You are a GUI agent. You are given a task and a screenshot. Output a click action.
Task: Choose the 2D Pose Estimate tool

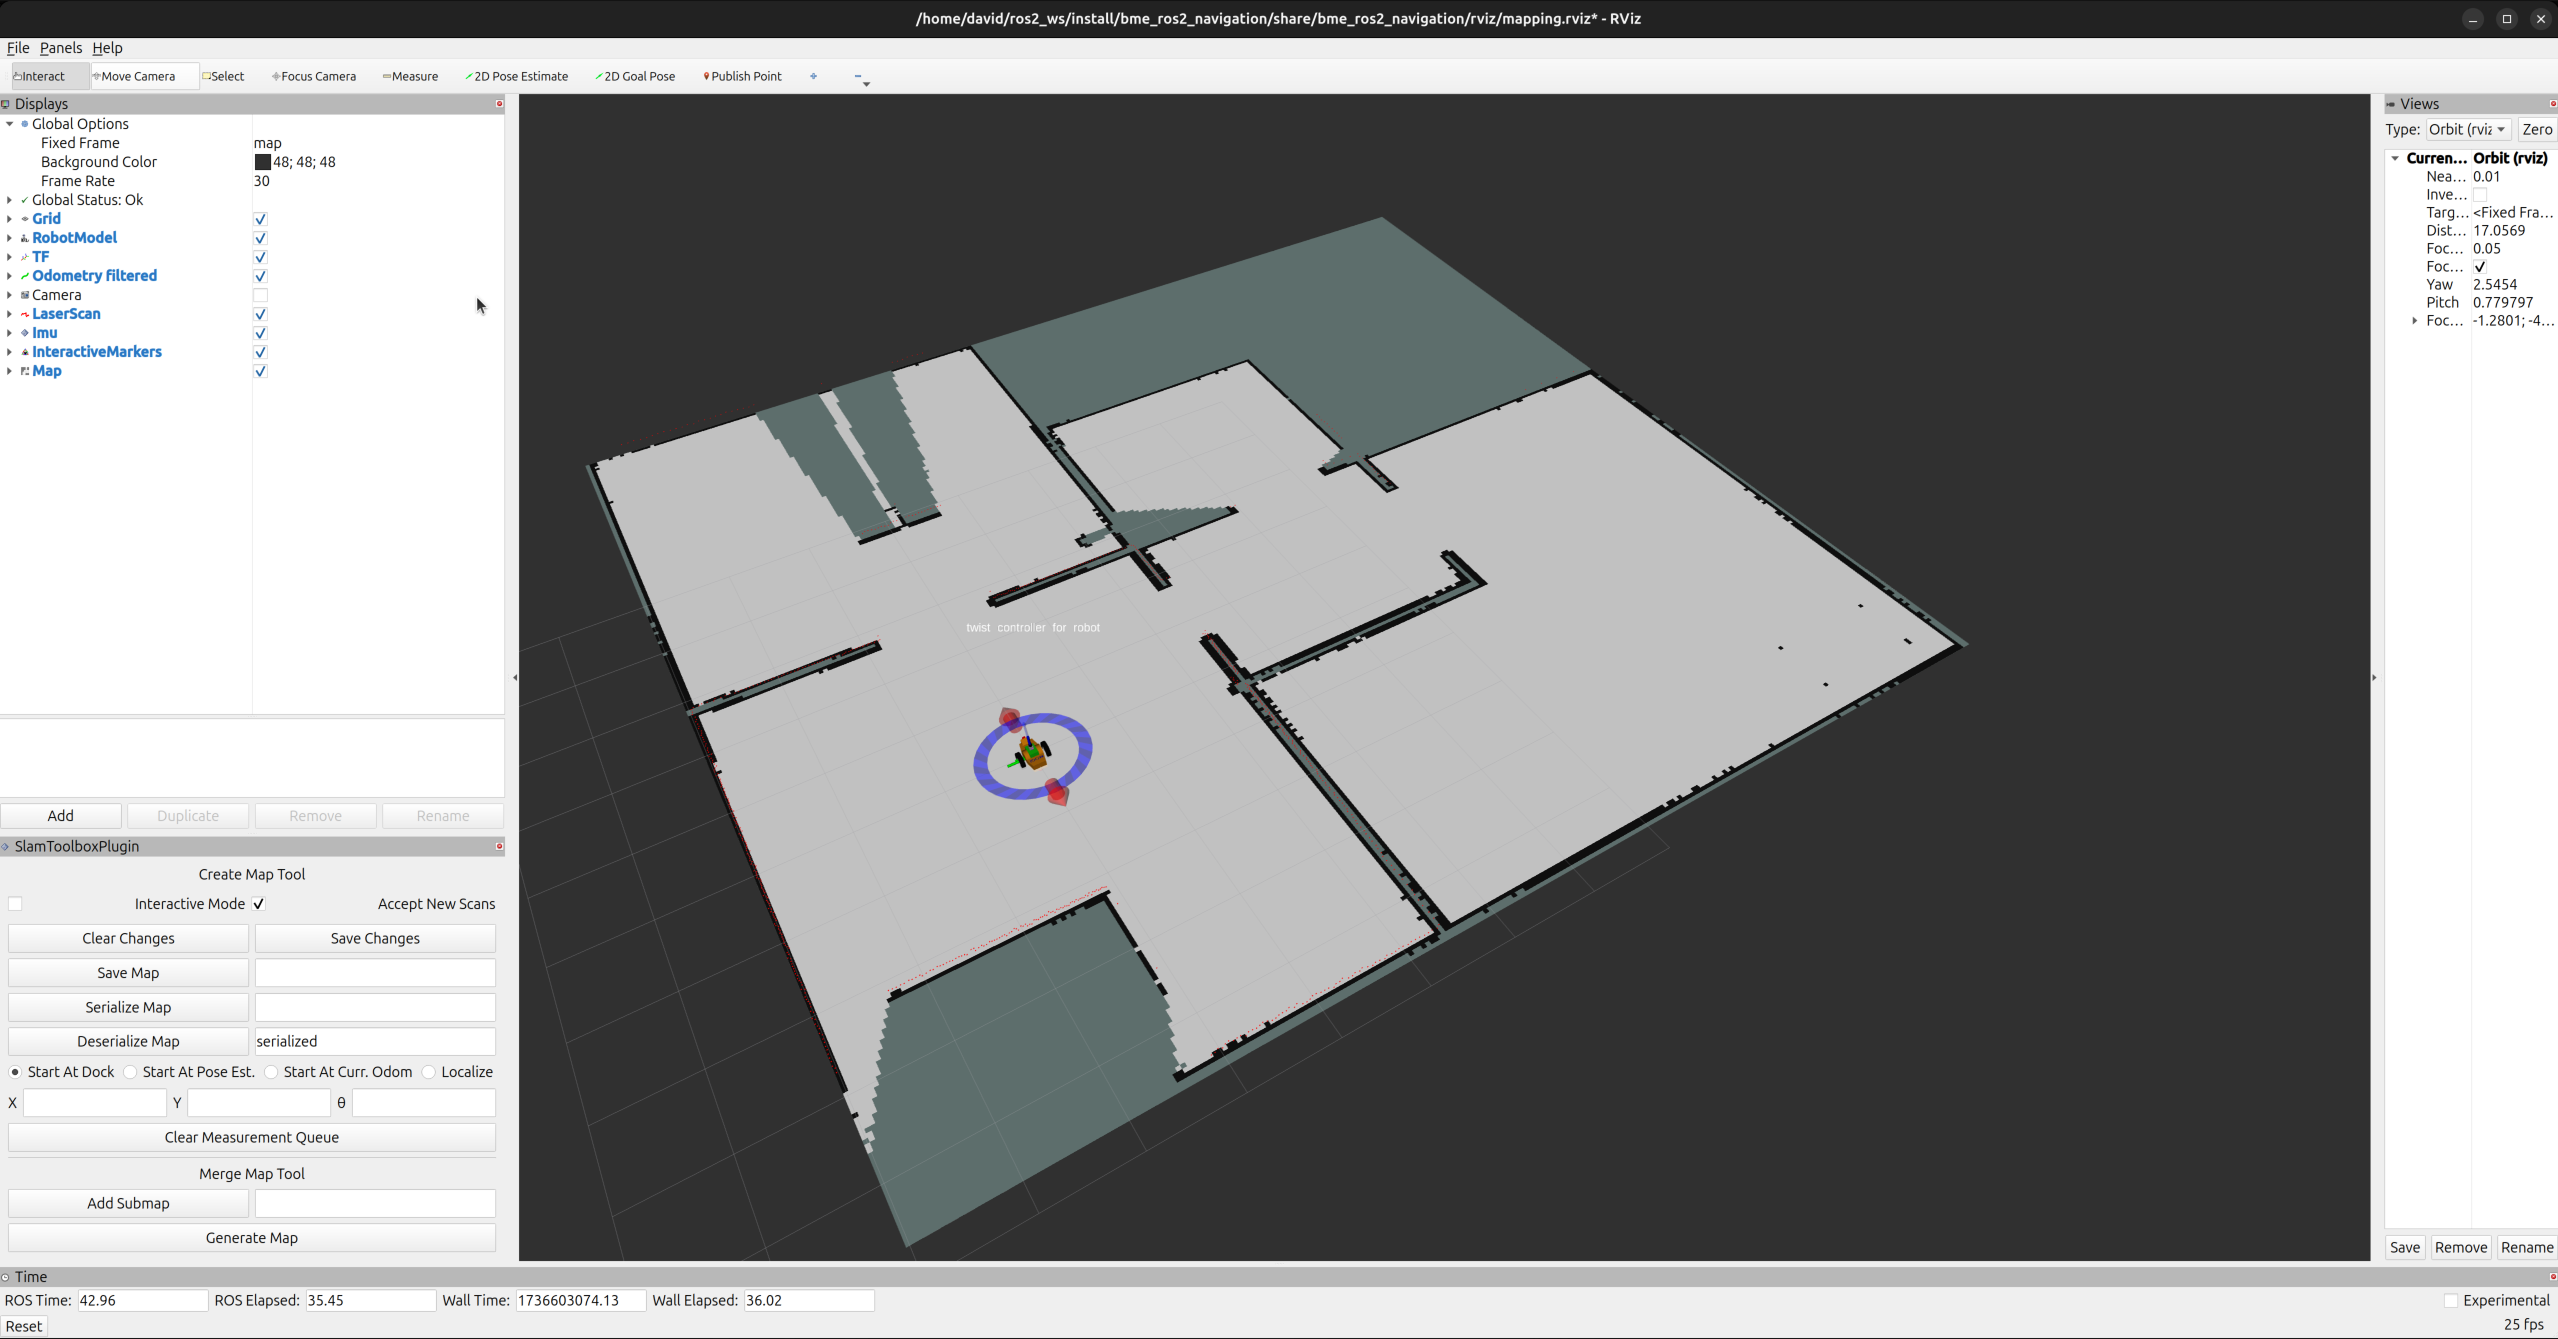click(x=517, y=76)
